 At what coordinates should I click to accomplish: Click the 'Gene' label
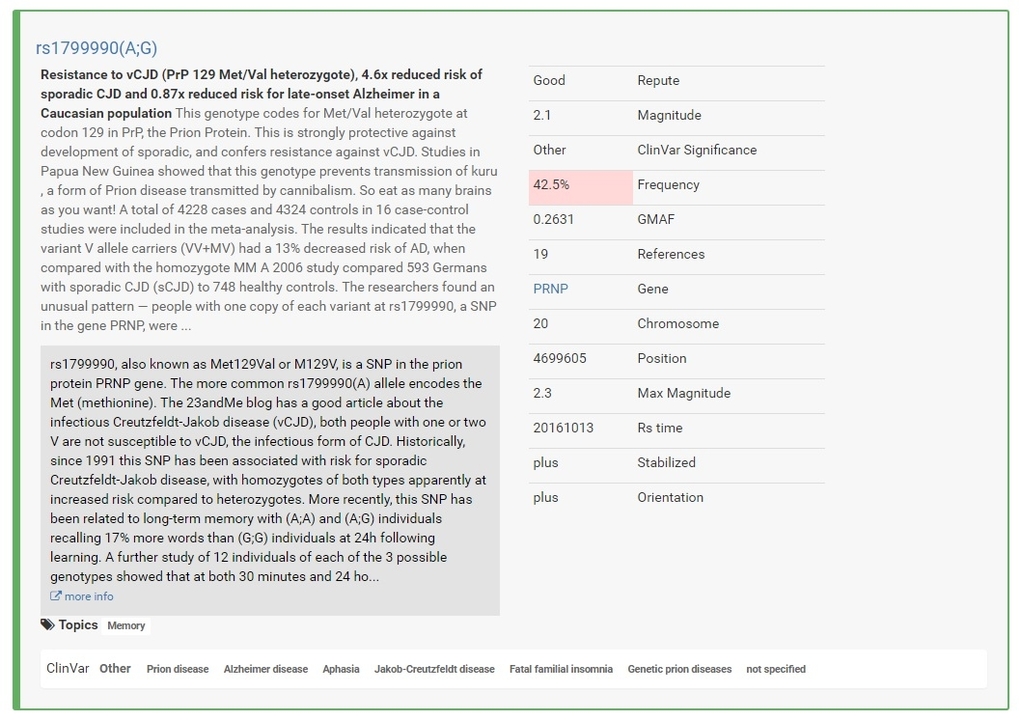tap(652, 289)
